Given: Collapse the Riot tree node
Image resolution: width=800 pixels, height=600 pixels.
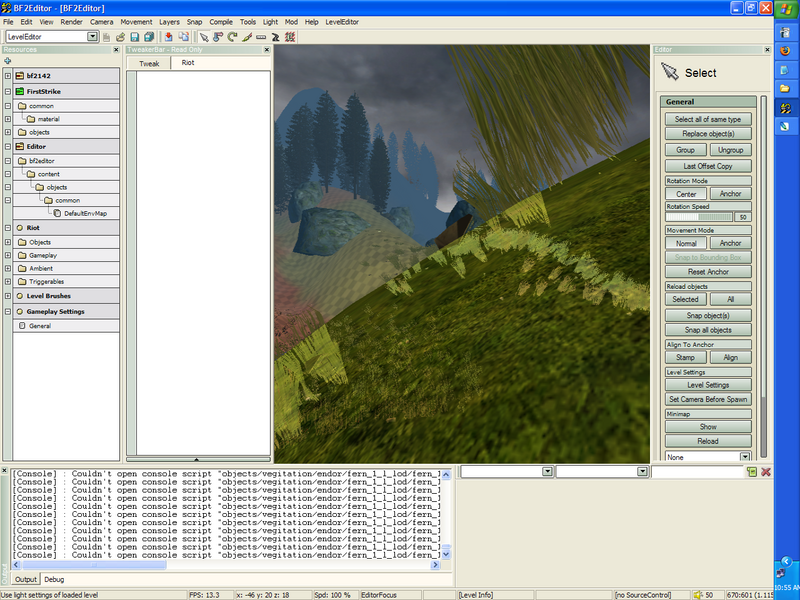Looking at the screenshot, I should tap(8, 228).
